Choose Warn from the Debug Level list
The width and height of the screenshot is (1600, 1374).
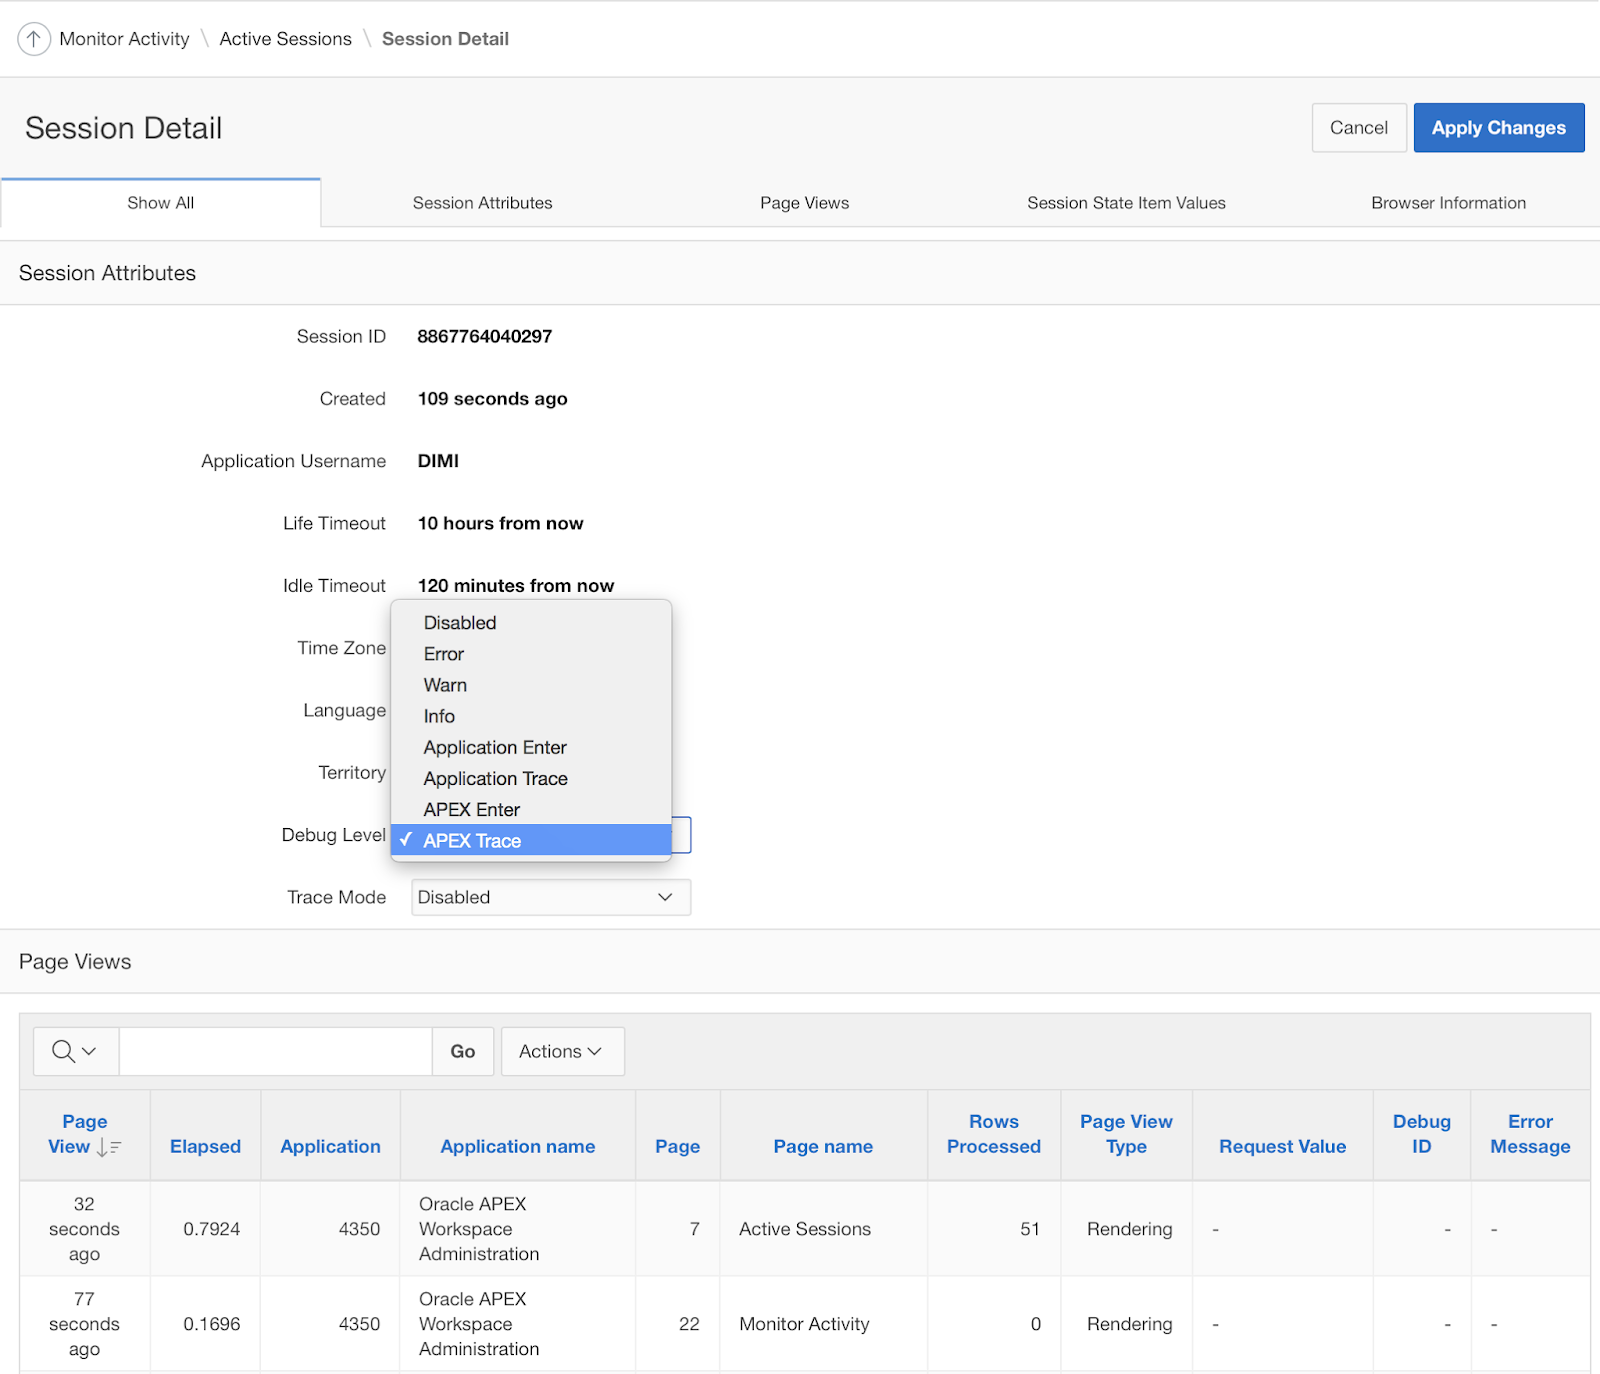click(445, 685)
